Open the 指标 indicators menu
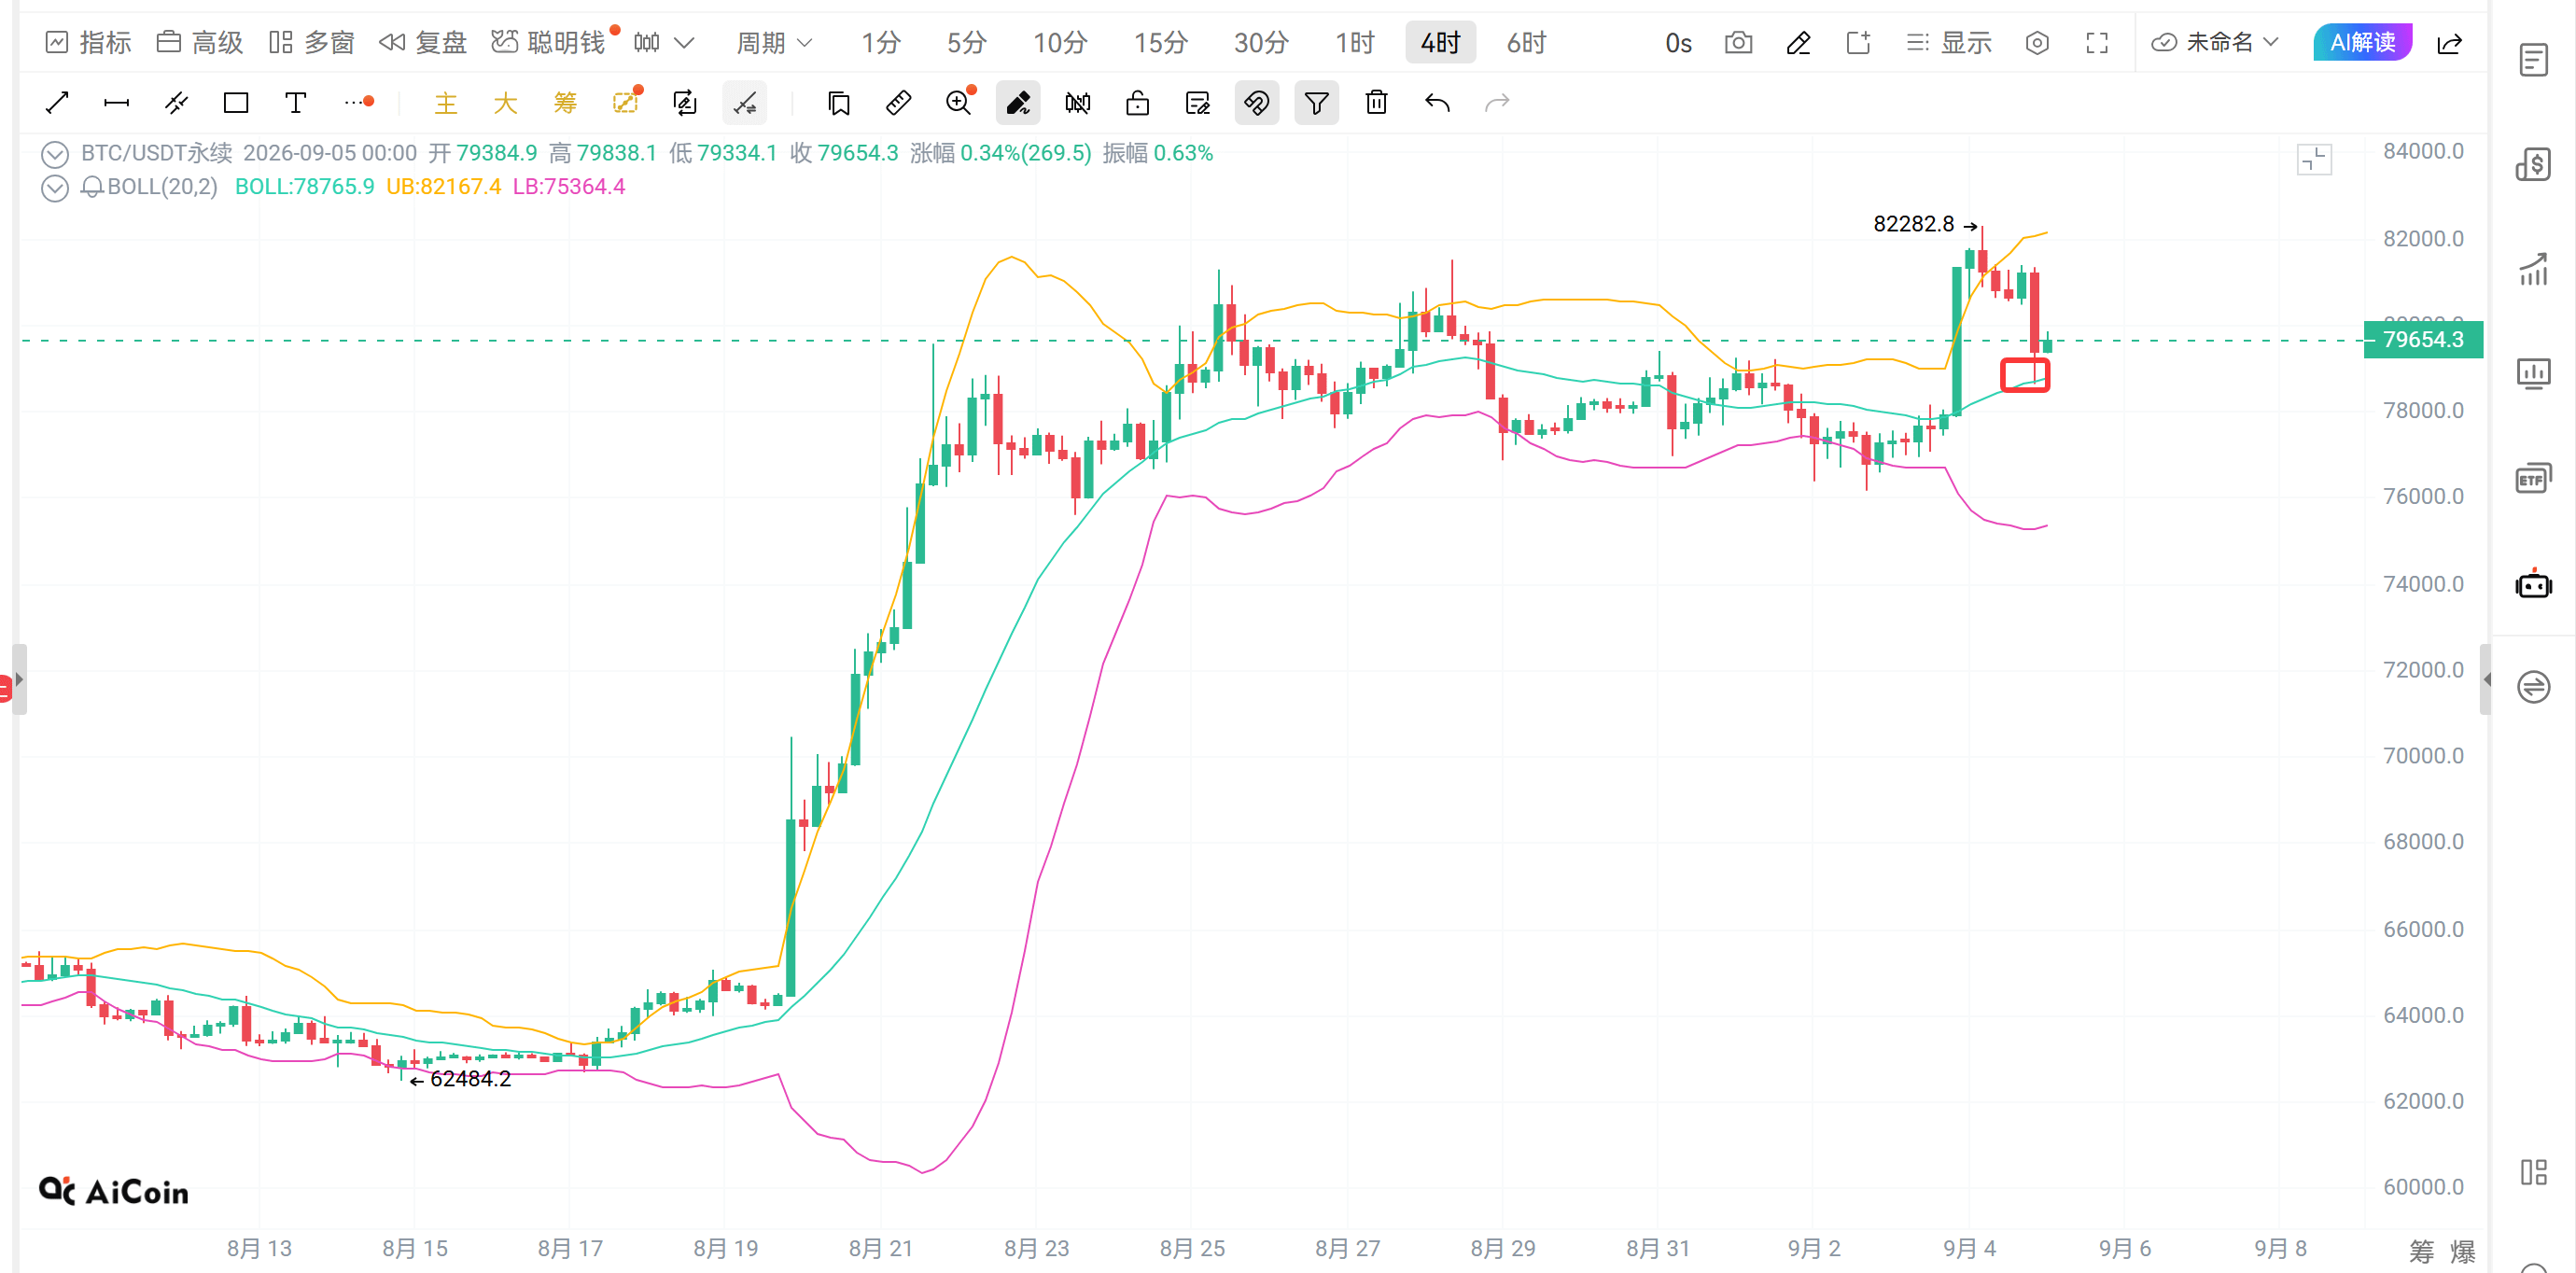 89,43
